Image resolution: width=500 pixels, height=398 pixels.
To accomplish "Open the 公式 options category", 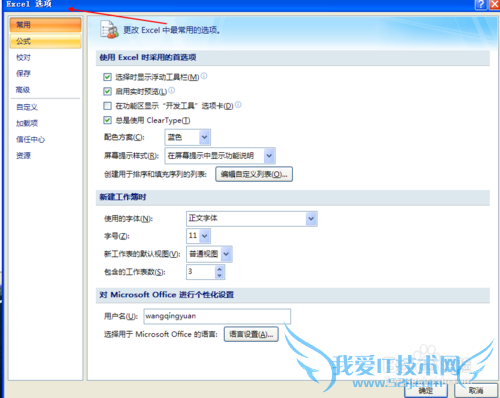I will pyautogui.click(x=45, y=41).
